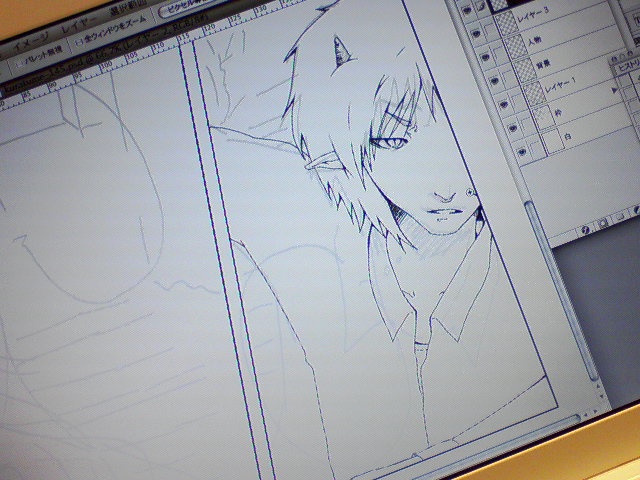Viewport: 640px width, 480px height.
Task: Click the レイヤー 1 layer thumbnail
Action: point(533,93)
